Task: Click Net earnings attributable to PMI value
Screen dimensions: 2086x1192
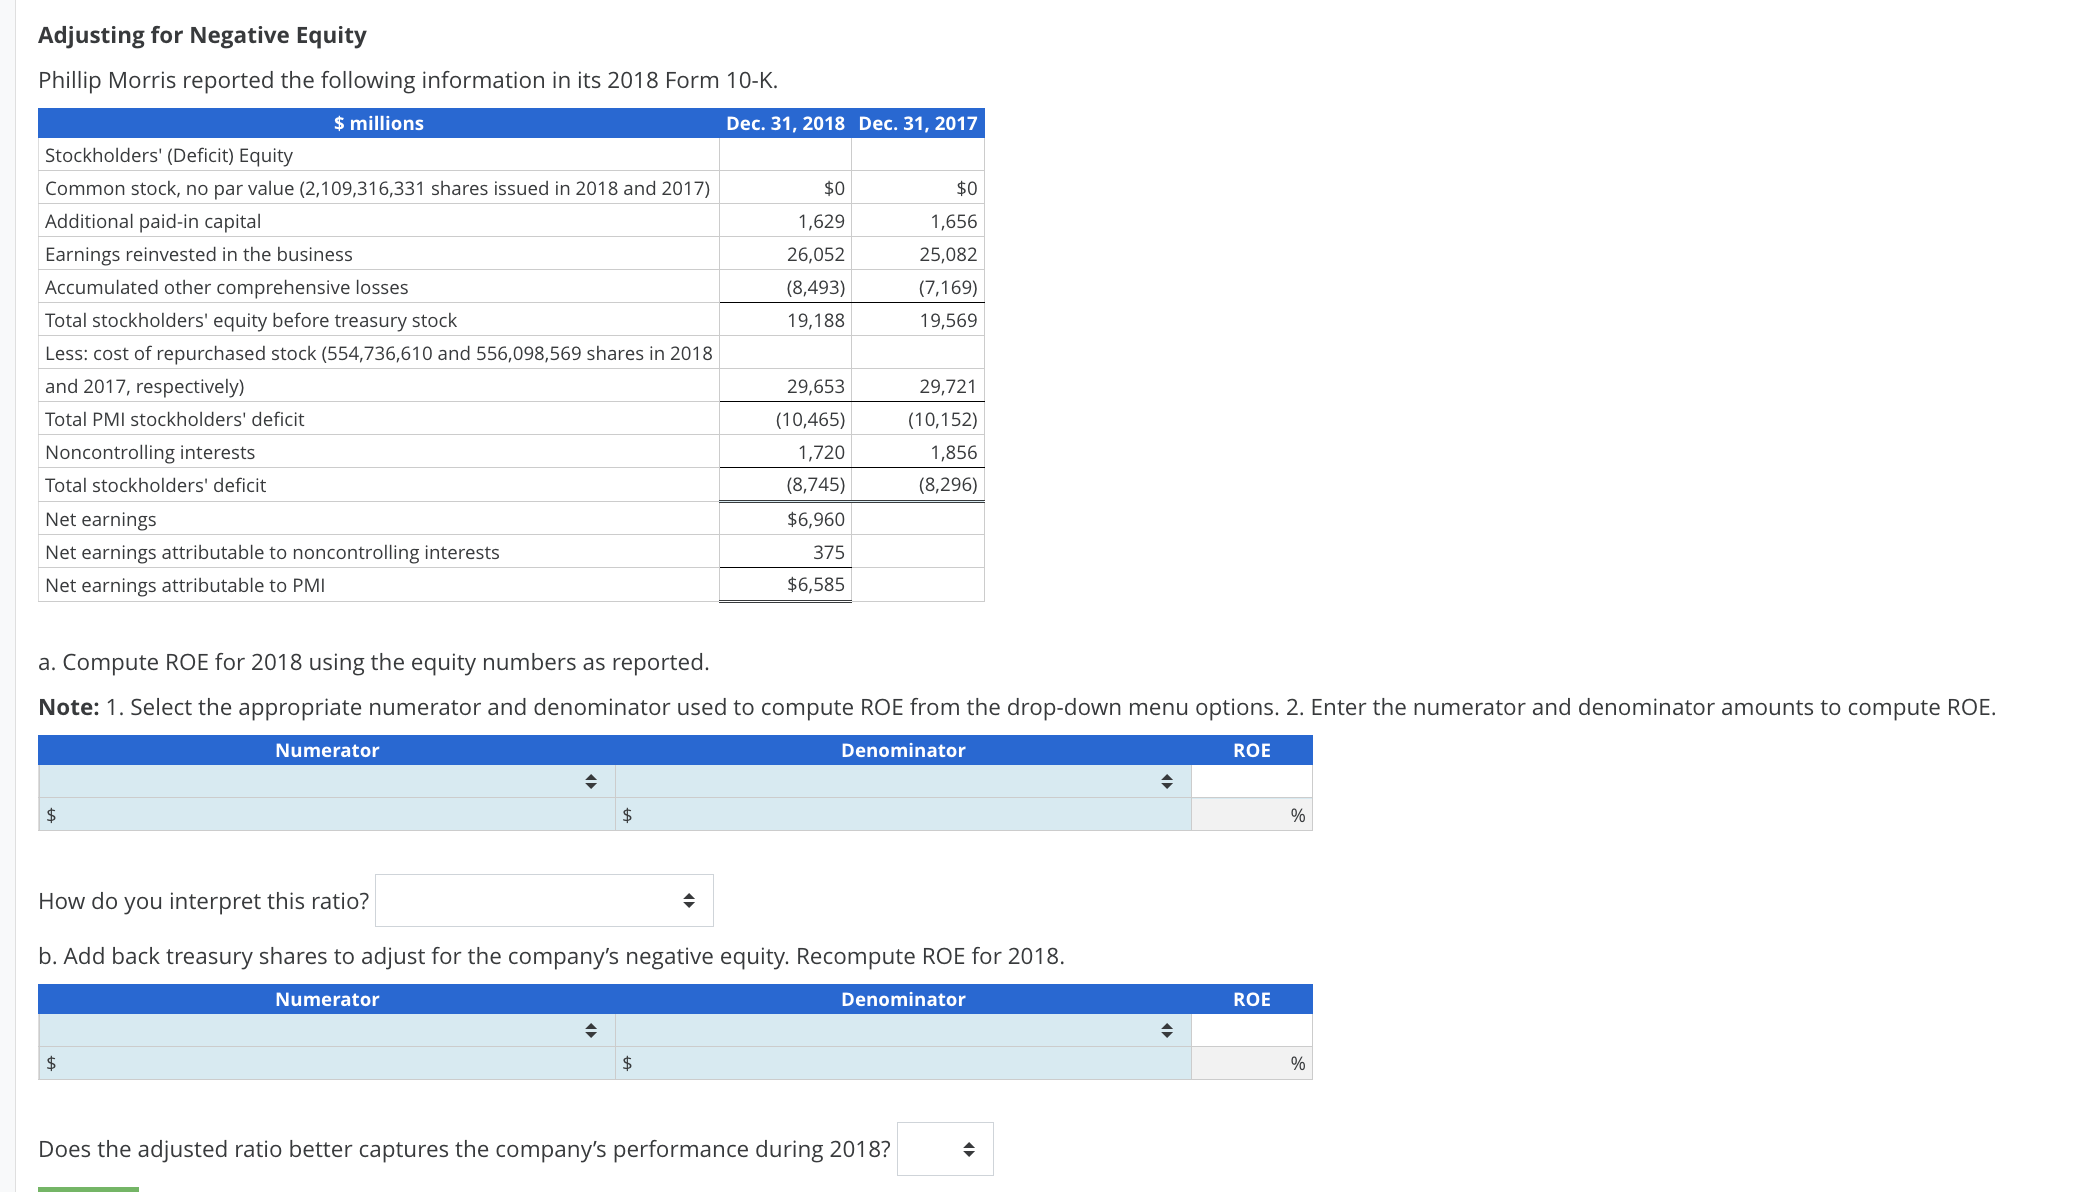Action: tap(815, 585)
